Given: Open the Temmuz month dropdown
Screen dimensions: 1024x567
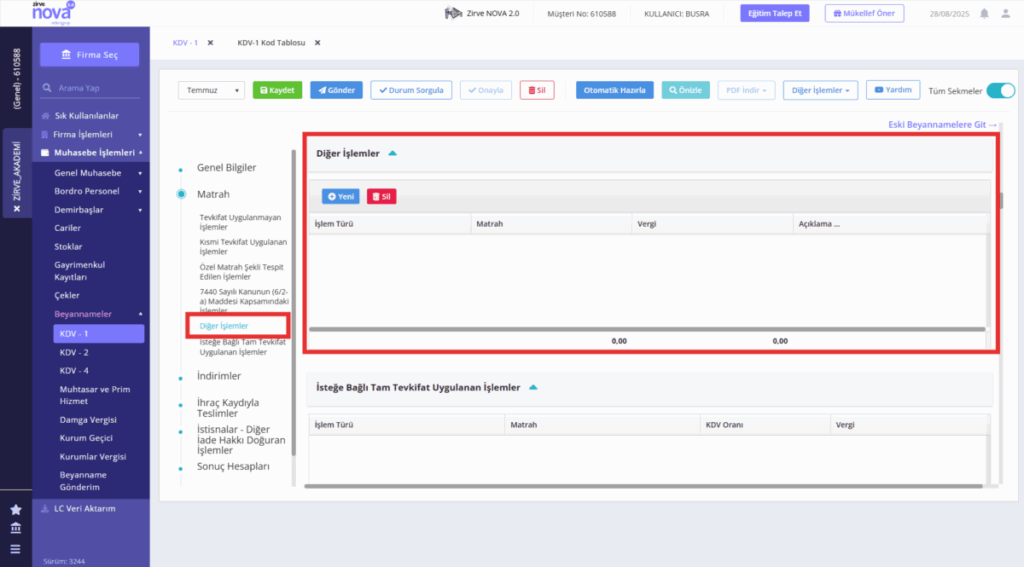Looking at the screenshot, I should [211, 90].
